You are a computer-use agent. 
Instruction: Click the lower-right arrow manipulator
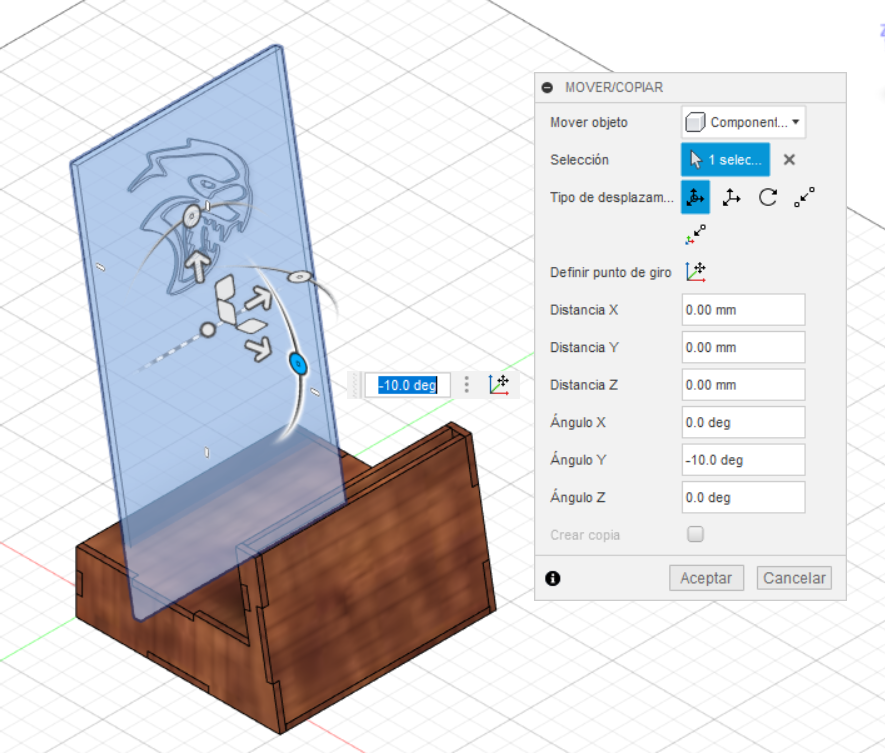click(x=259, y=348)
